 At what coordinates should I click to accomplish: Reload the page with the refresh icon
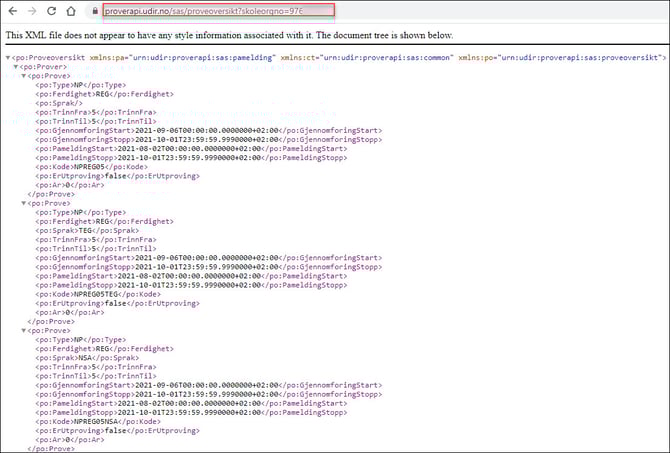tap(51, 11)
